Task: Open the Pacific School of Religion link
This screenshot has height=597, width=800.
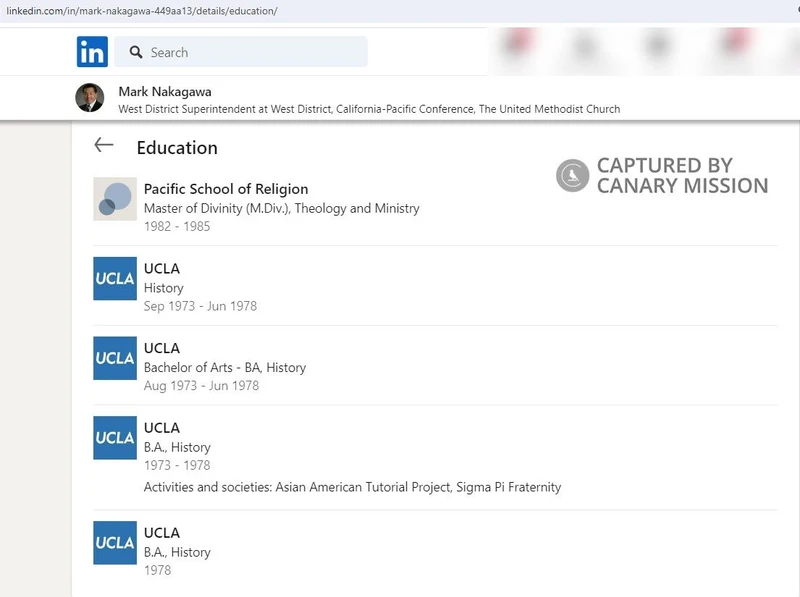Action: pyautogui.click(x=226, y=189)
